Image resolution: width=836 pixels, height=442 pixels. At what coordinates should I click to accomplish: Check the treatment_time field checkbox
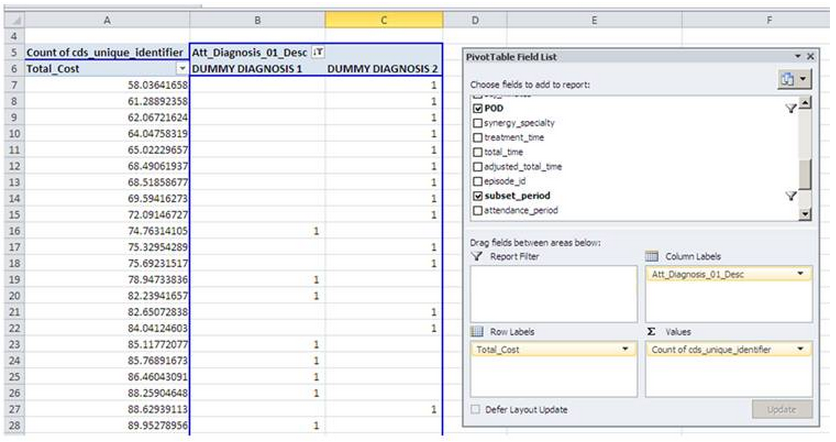pos(478,138)
